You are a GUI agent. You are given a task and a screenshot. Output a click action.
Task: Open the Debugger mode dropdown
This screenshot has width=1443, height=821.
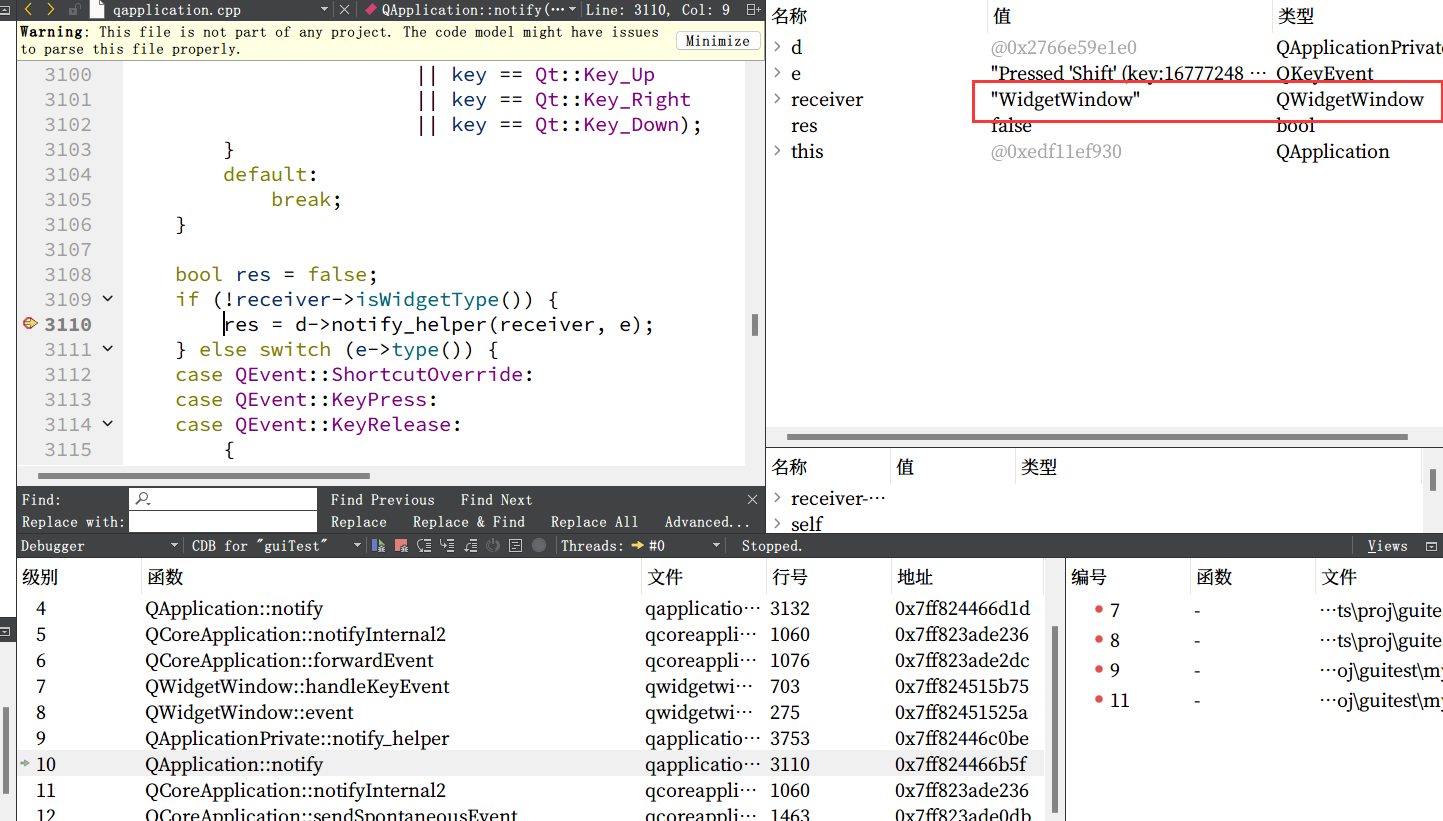coord(174,546)
